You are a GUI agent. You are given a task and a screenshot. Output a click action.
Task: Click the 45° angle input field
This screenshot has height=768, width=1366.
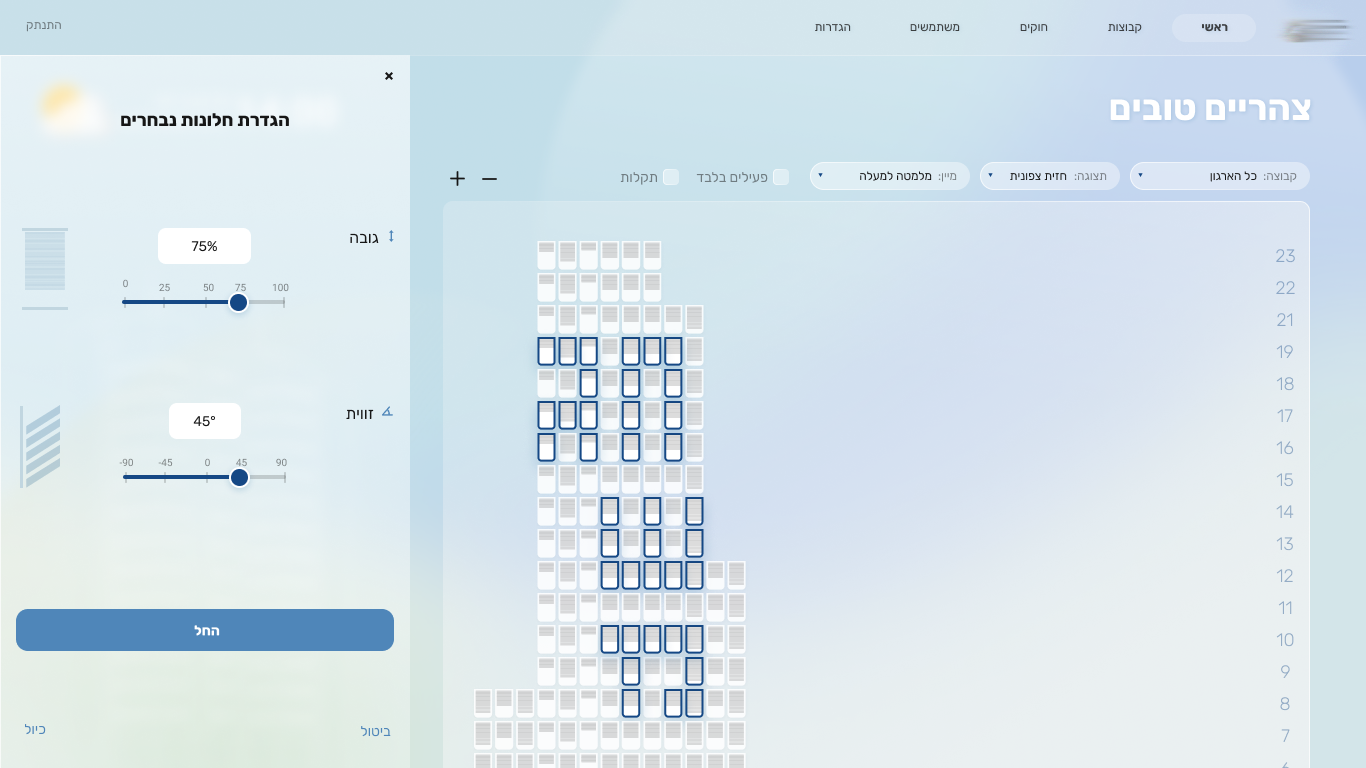point(205,421)
